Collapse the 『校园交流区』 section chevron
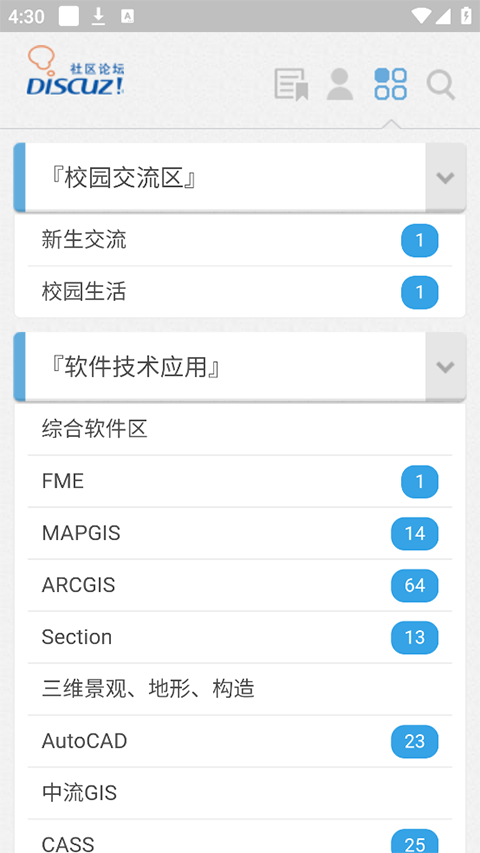This screenshot has width=480, height=853. click(x=446, y=177)
